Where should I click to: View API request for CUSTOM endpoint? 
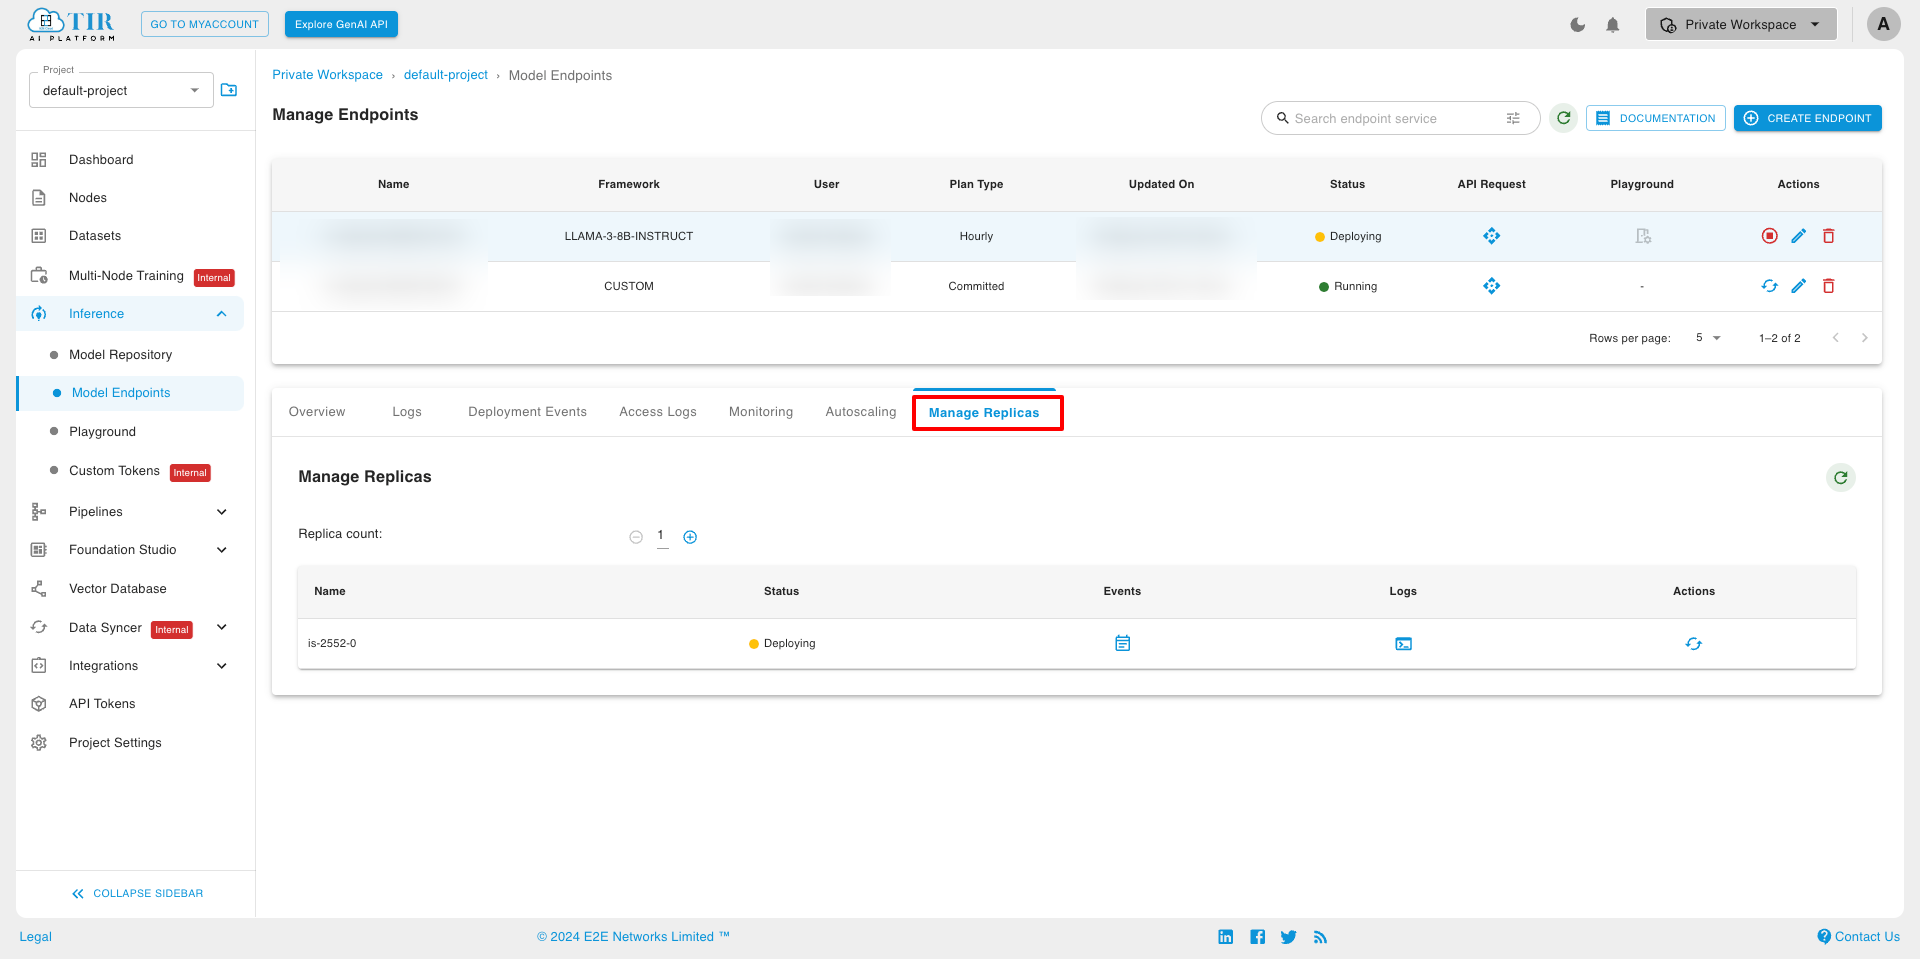(x=1491, y=286)
